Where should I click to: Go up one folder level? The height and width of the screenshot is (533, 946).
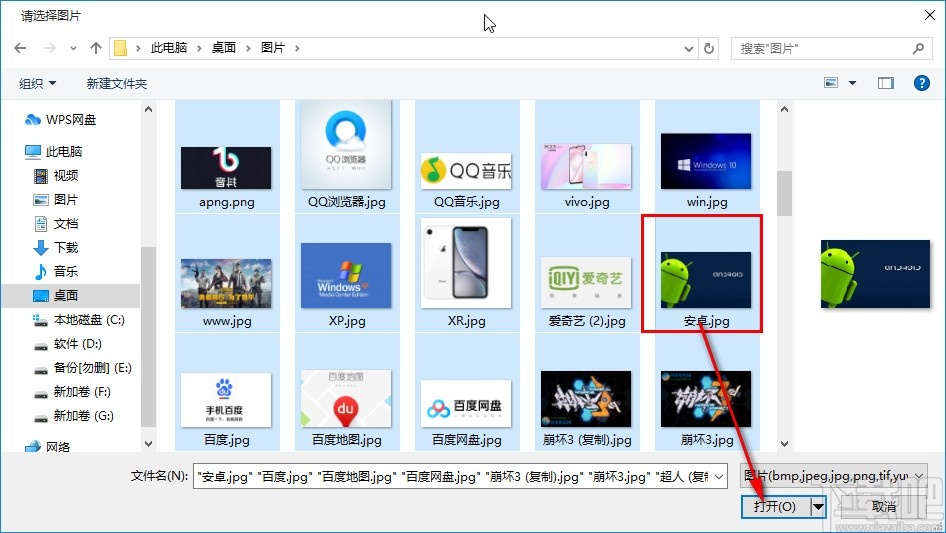95,48
